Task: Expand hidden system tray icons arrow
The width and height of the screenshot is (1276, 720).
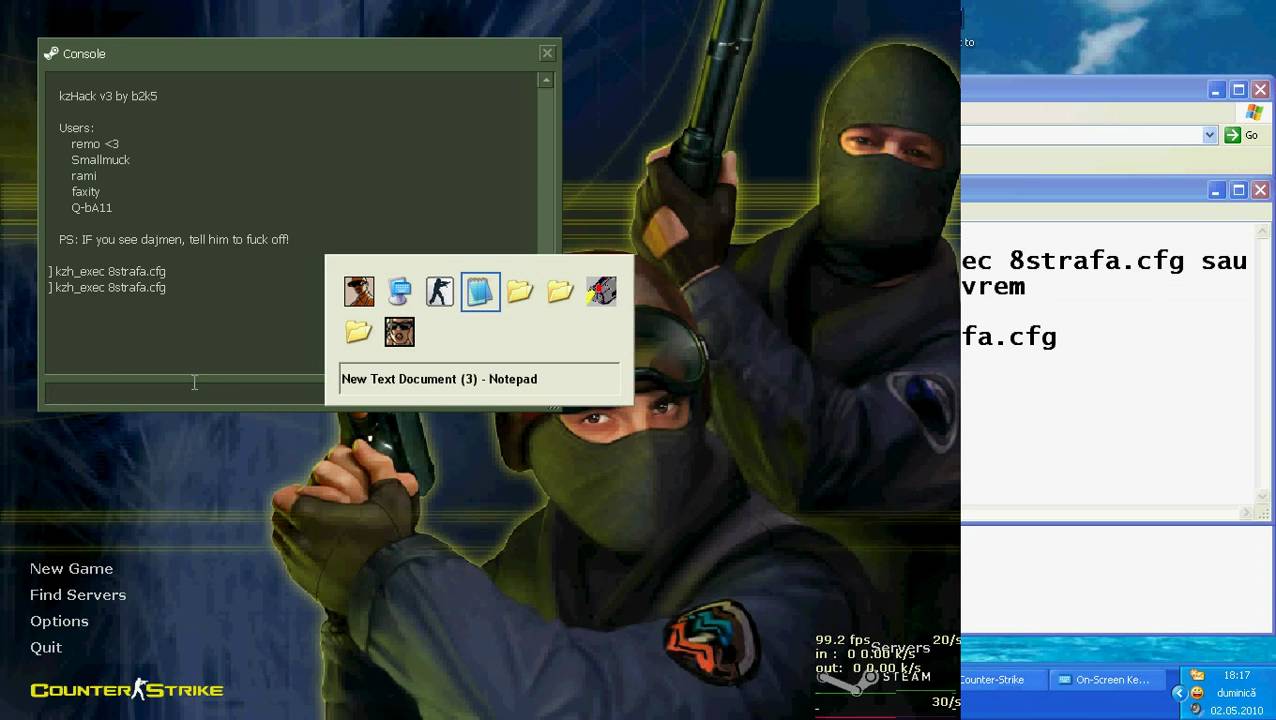Action: point(1178,693)
